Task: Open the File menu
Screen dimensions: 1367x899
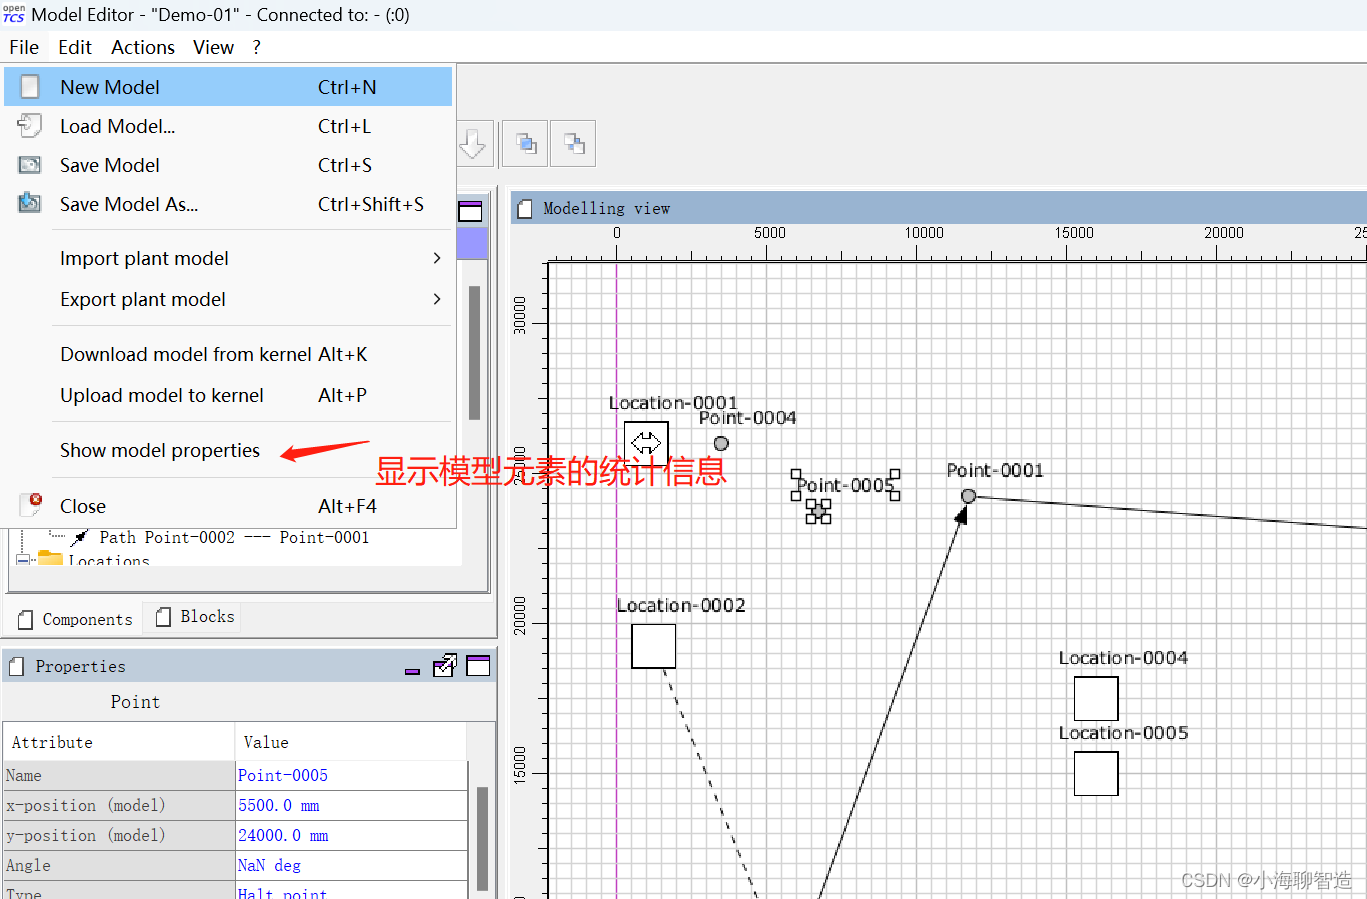Action: click(24, 47)
